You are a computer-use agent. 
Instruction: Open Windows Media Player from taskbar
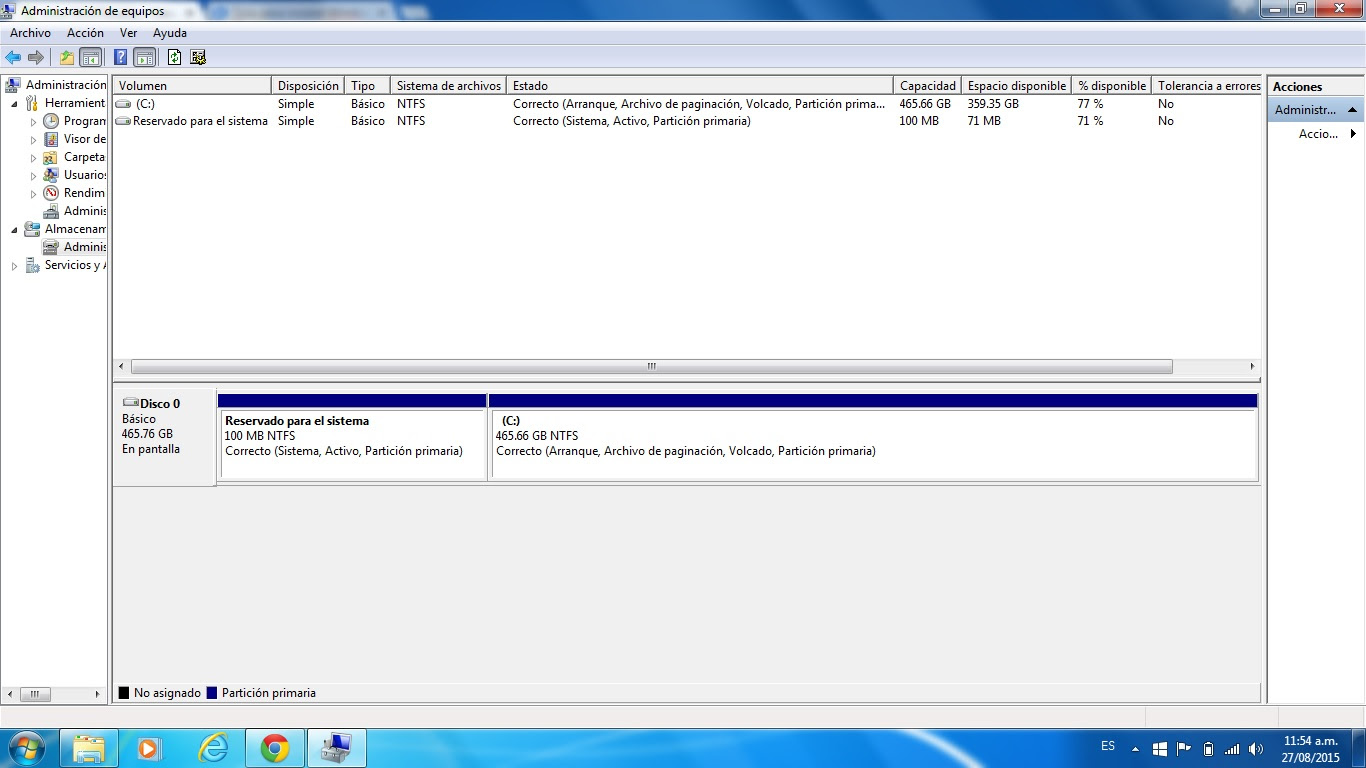point(150,748)
